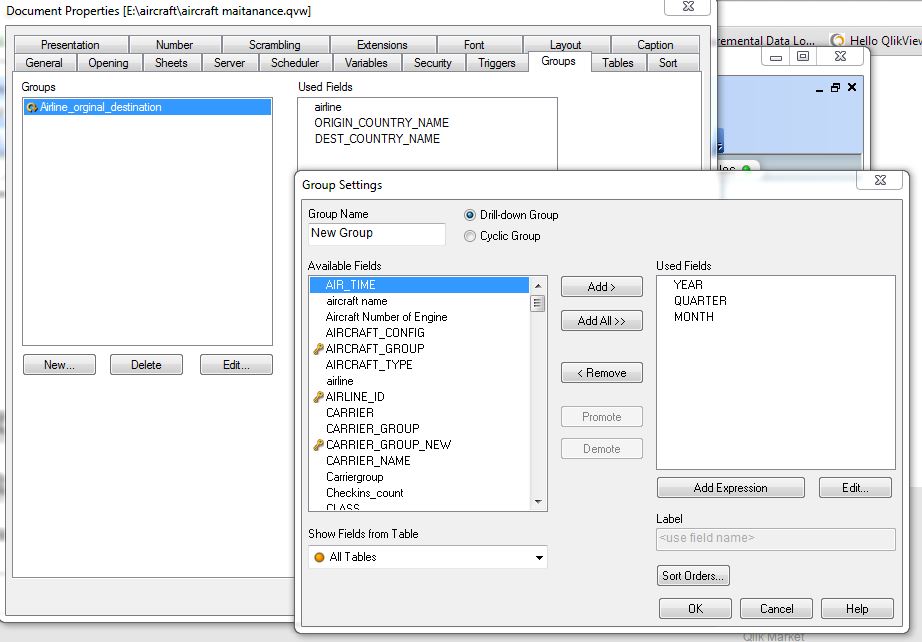922x642 pixels.
Task: Close the Document Properties window
Action: pyautogui.click(x=689, y=6)
